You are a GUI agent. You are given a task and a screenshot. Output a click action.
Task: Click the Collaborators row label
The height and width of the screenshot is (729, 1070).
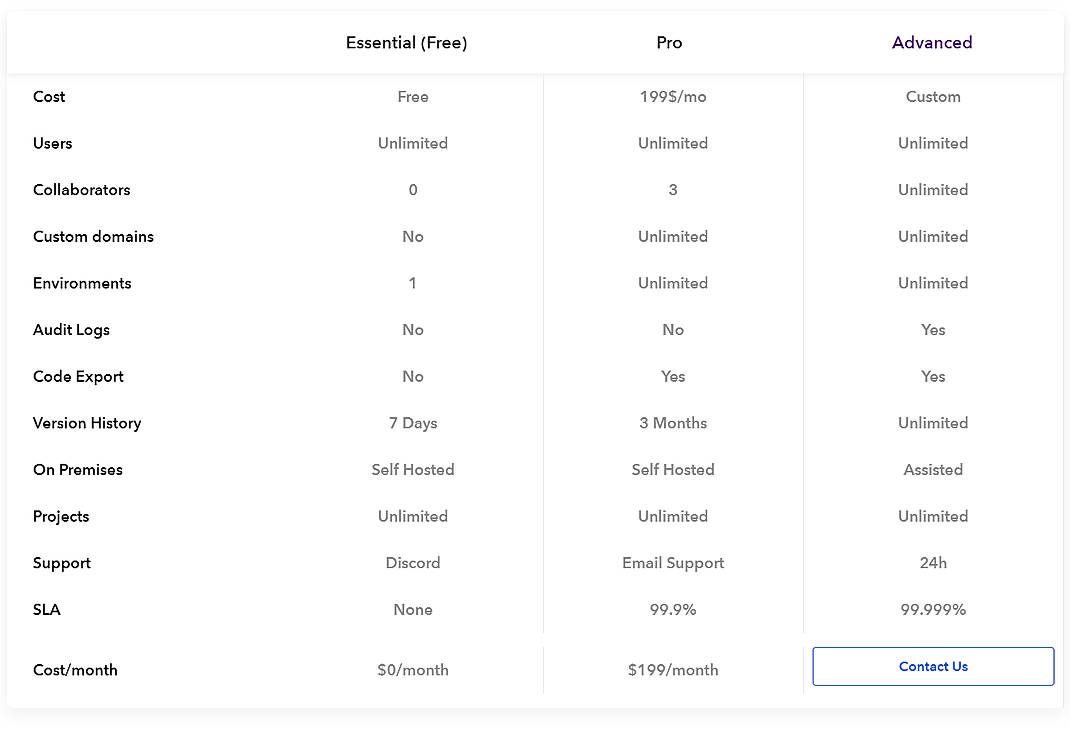coord(81,190)
